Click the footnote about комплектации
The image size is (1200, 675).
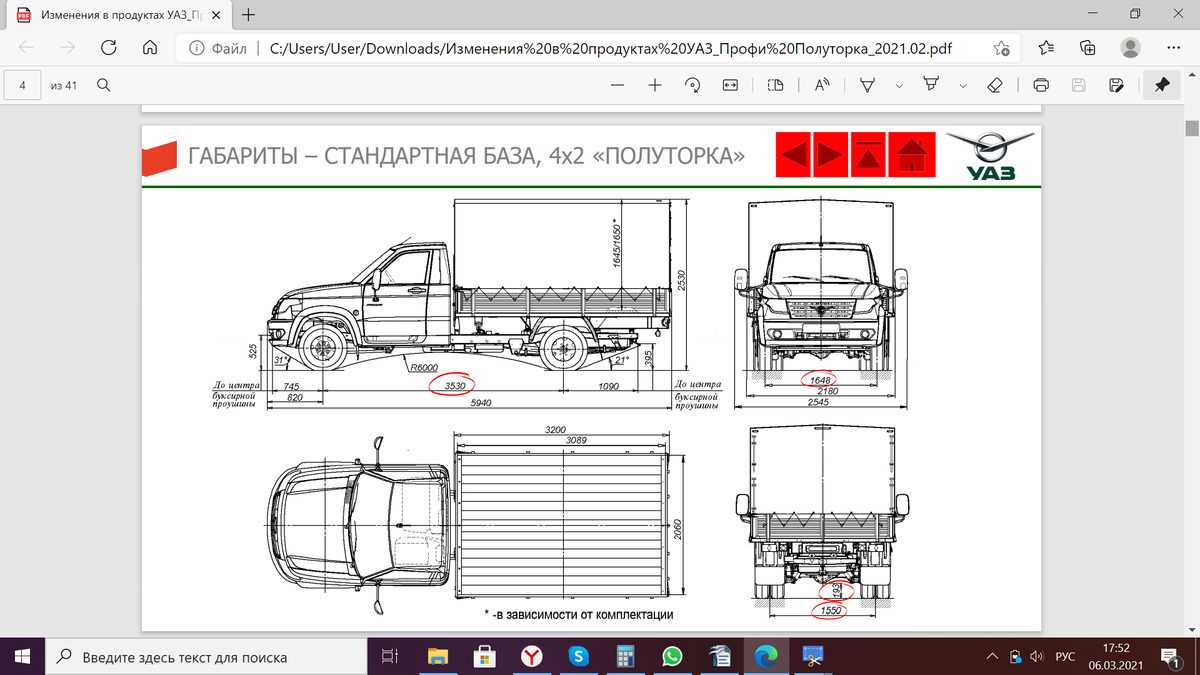(581, 615)
